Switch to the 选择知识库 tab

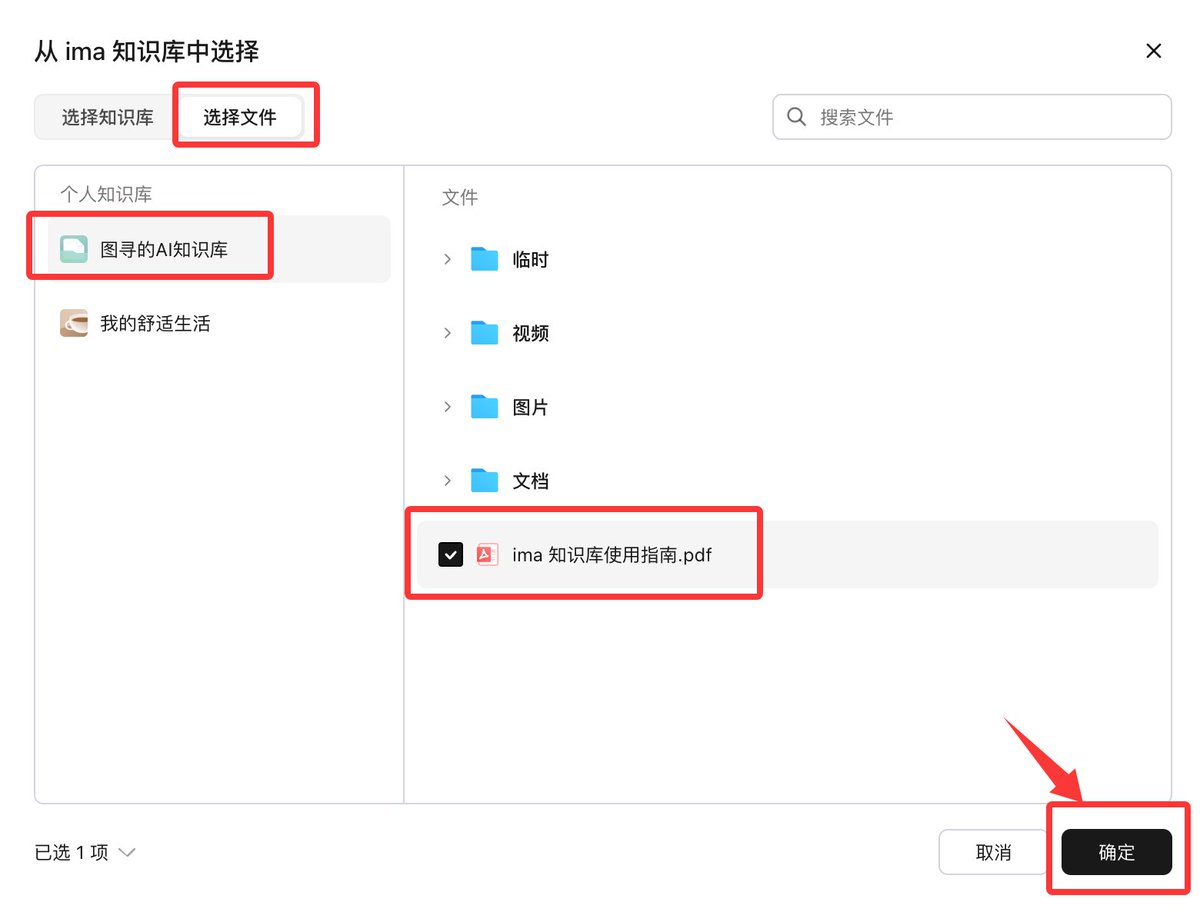click(107, 118)
